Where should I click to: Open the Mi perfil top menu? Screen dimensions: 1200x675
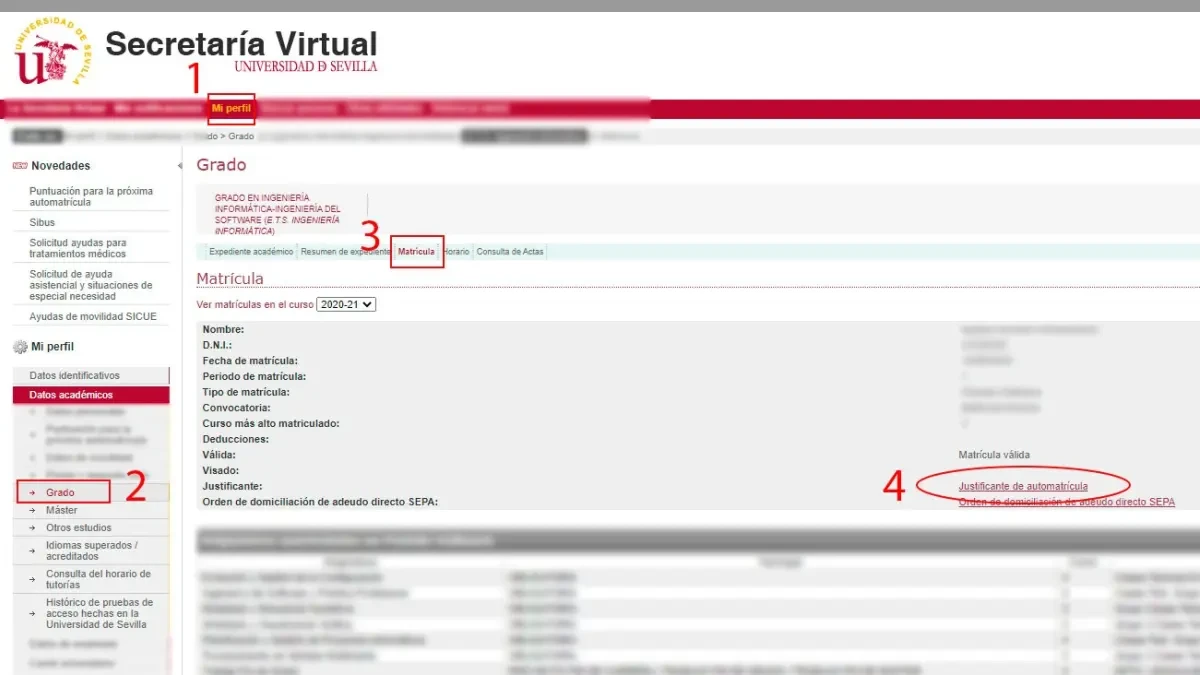(231, 108)
